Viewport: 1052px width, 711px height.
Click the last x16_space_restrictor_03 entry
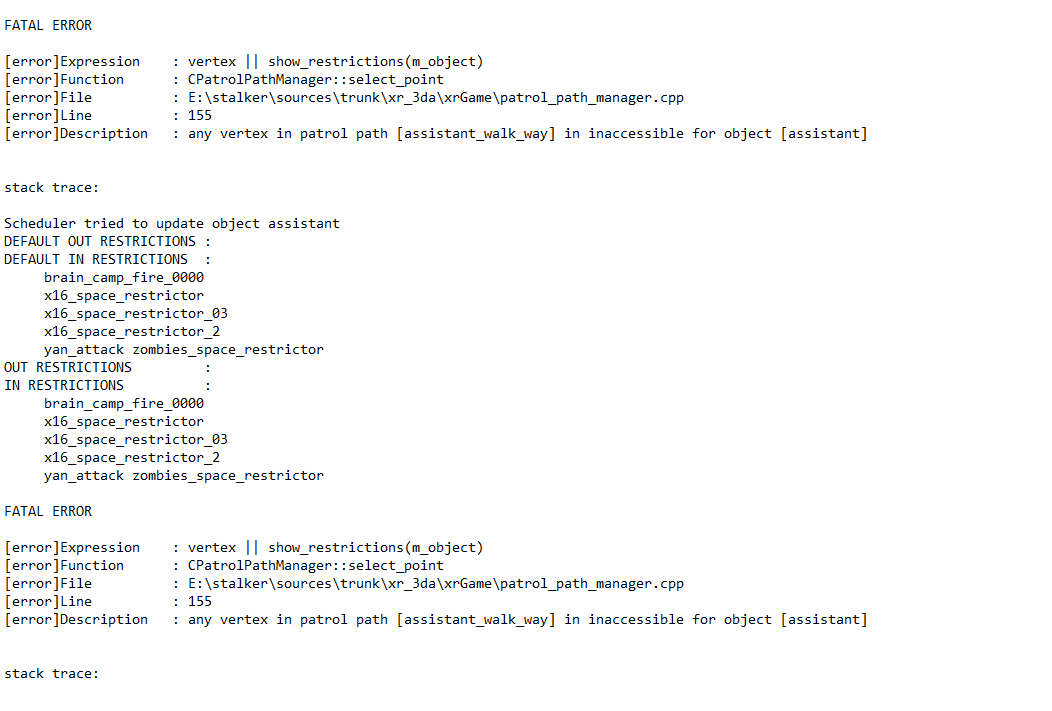coord(136,439)
